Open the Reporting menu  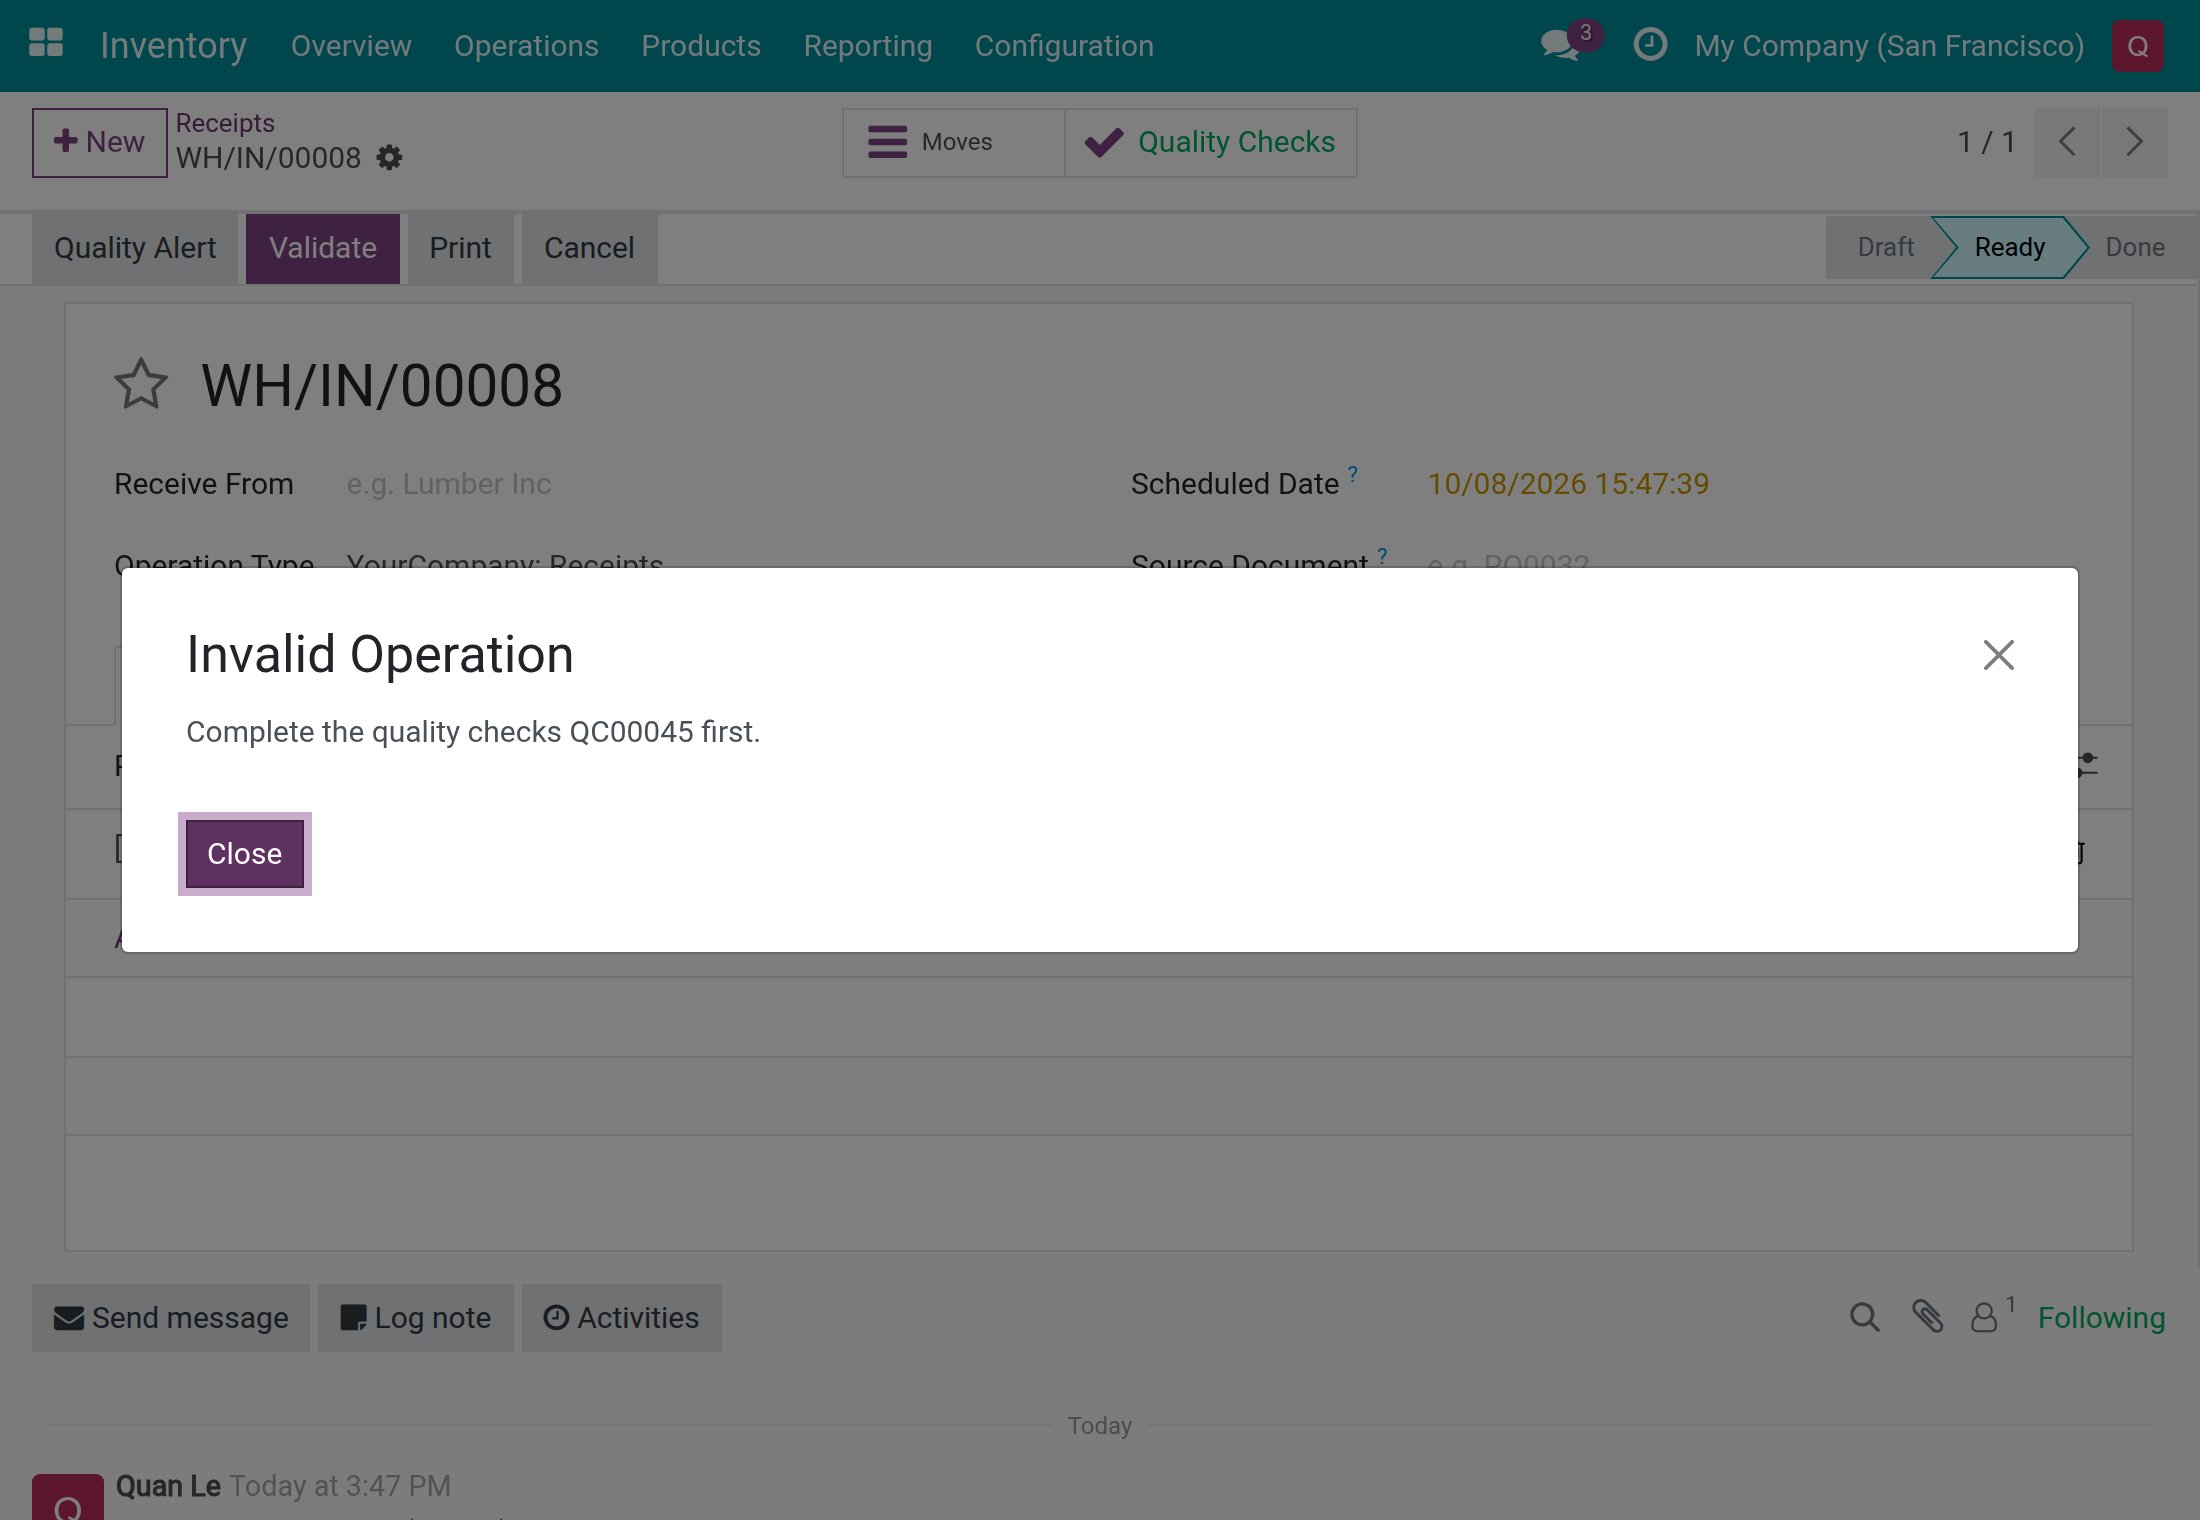[868, 46]
